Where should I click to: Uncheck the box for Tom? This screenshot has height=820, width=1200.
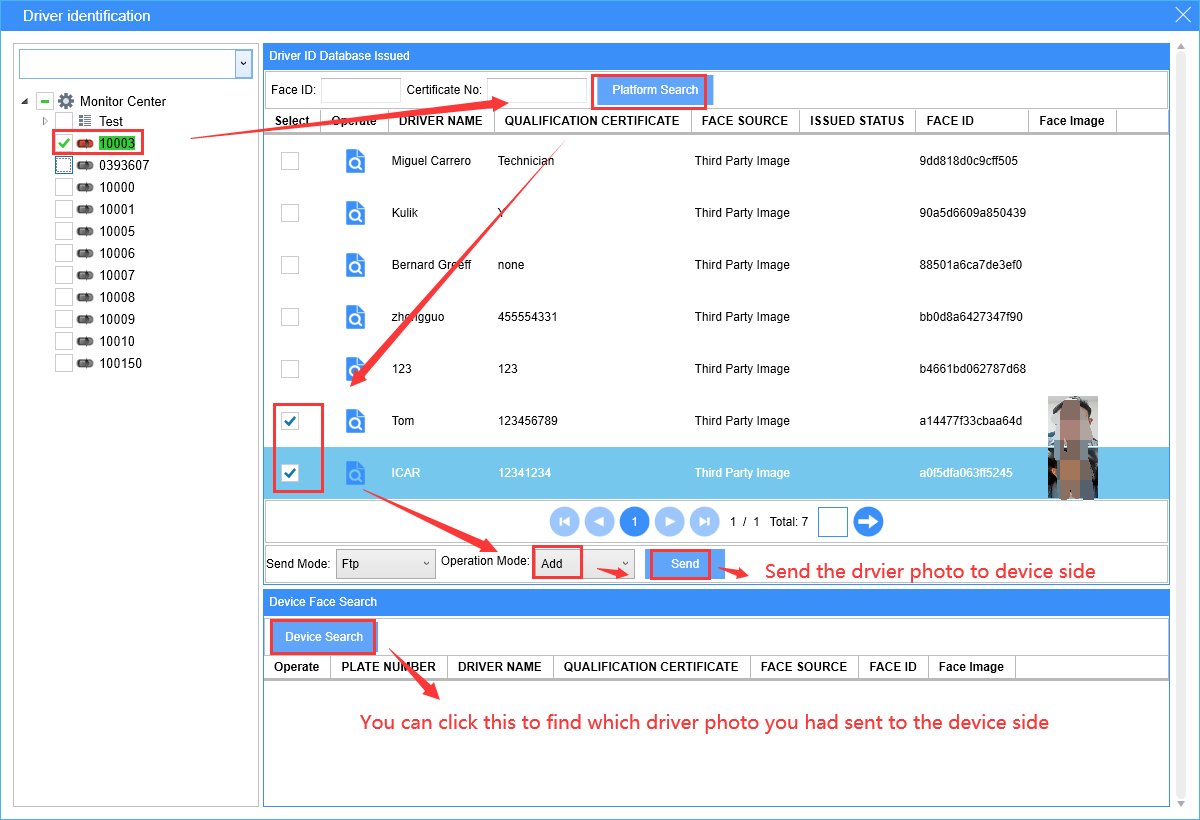coord(289,421)
